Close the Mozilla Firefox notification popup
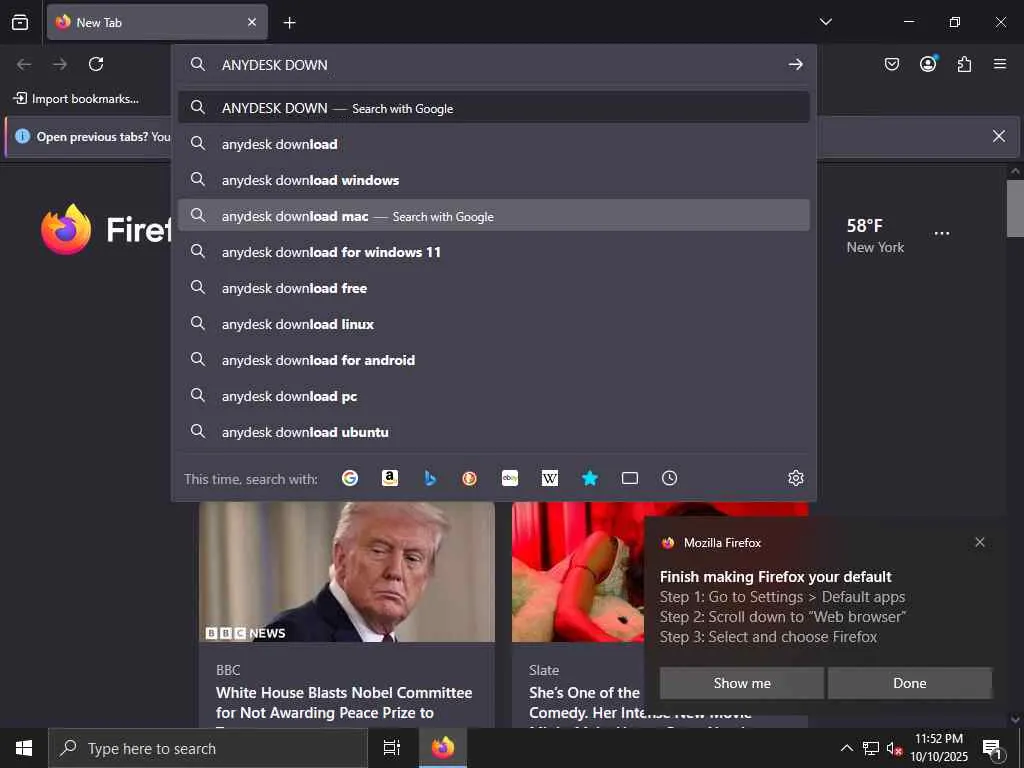Screen dimensions: 1024x768 [980, 542]
